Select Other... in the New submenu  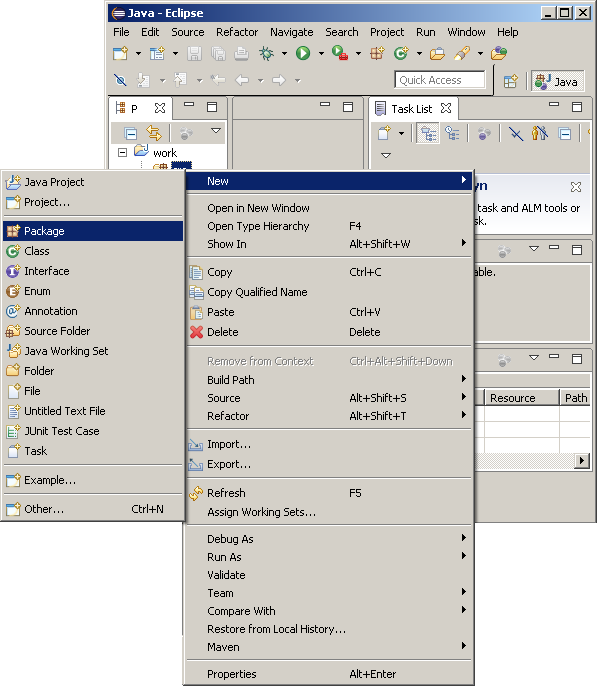click(x=93, y=509)
